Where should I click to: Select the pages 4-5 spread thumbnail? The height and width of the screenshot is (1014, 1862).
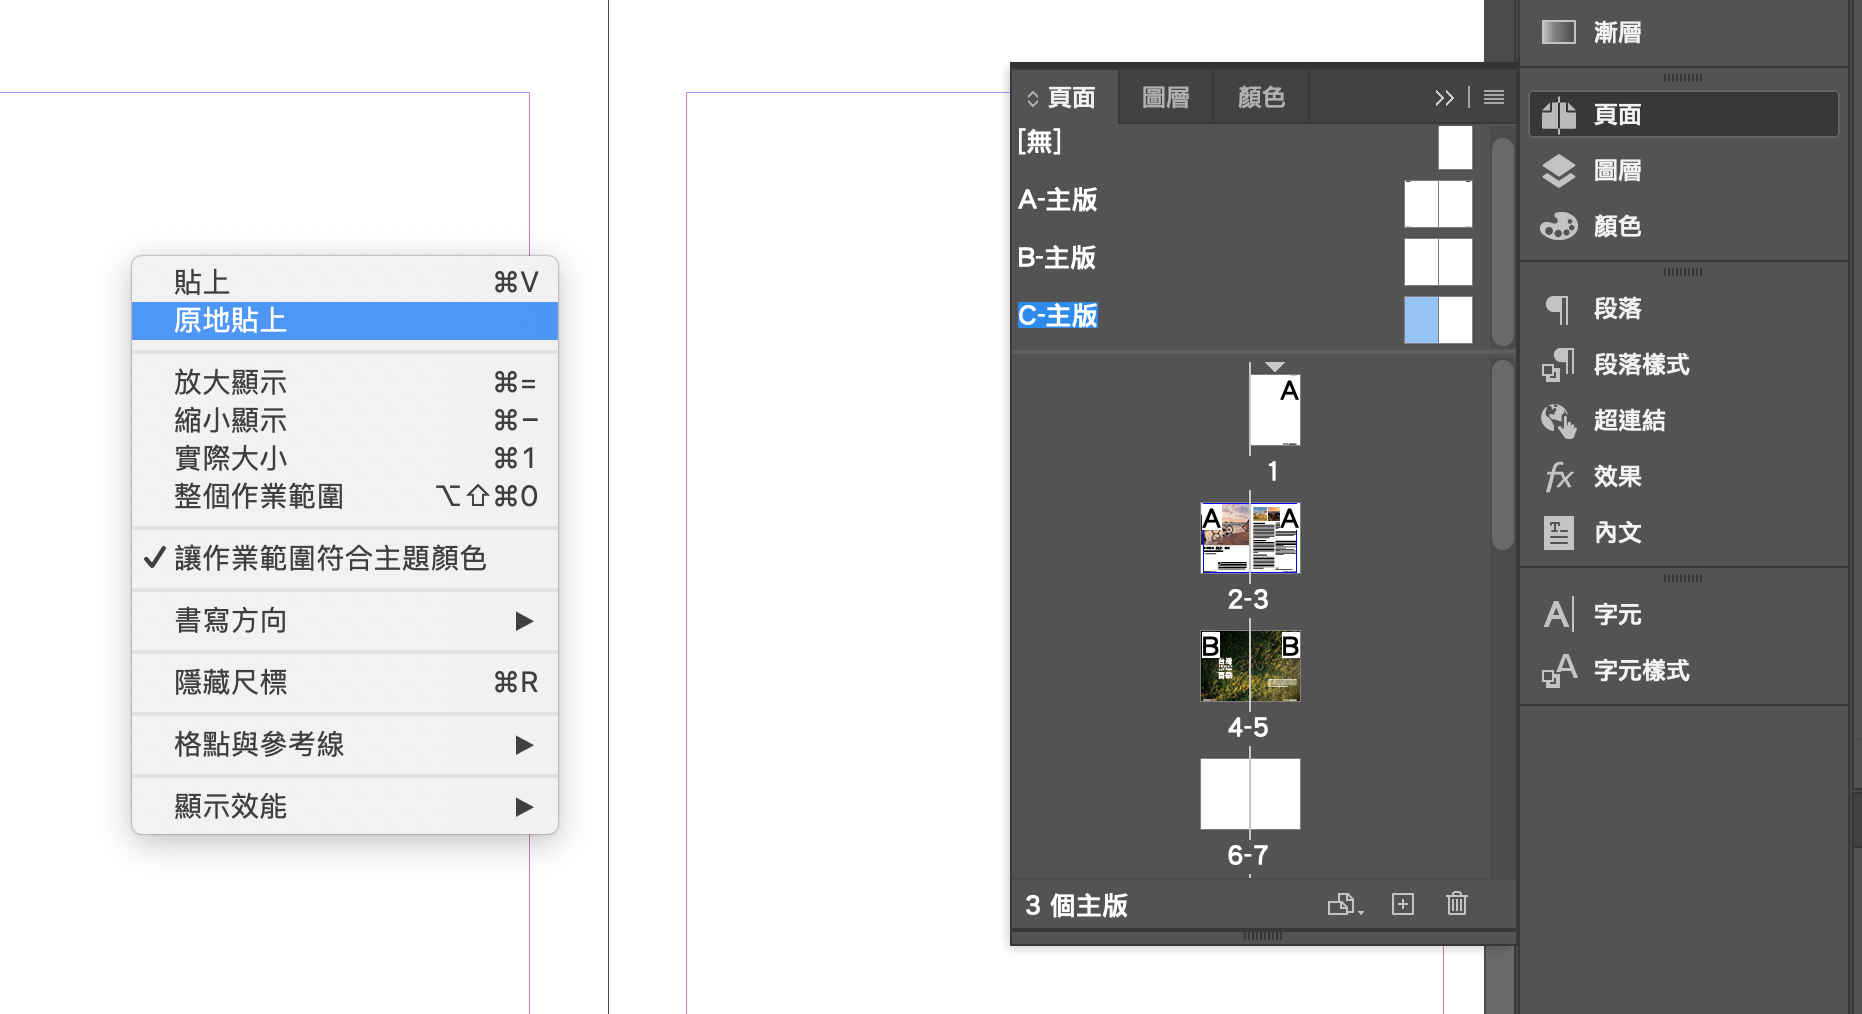click(x=1250, y=666)
